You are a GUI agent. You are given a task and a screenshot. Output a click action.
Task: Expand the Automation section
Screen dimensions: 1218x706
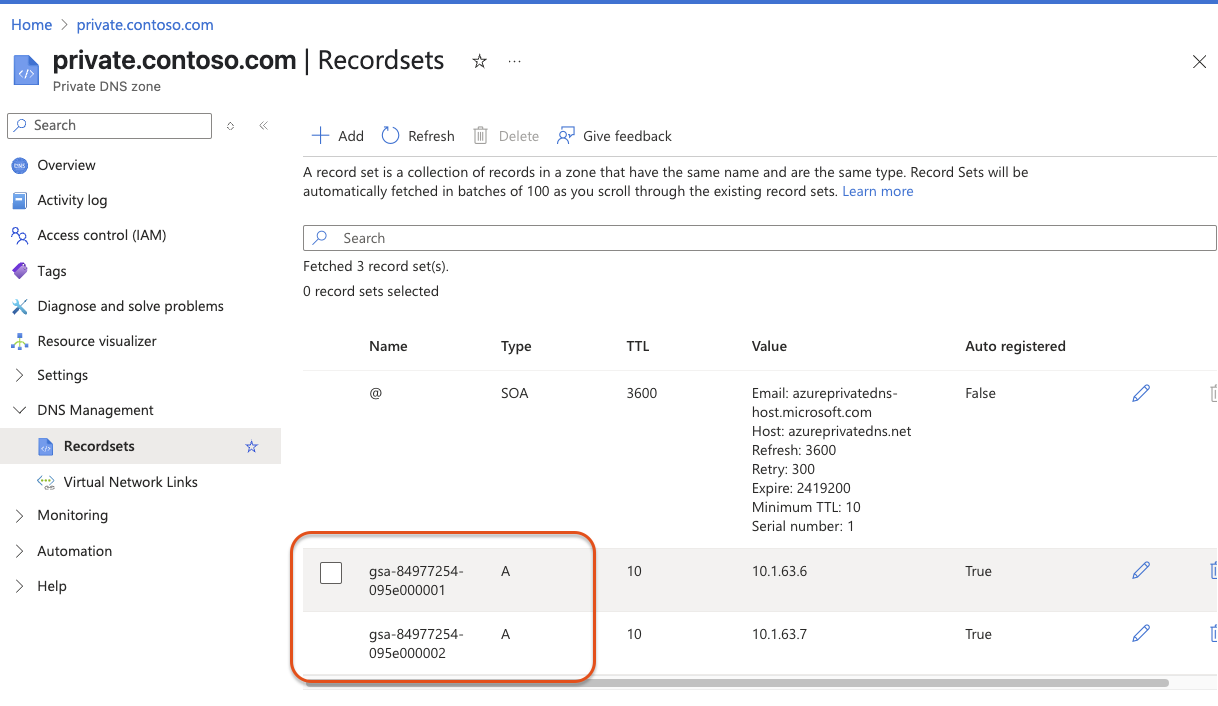[19, 551]
